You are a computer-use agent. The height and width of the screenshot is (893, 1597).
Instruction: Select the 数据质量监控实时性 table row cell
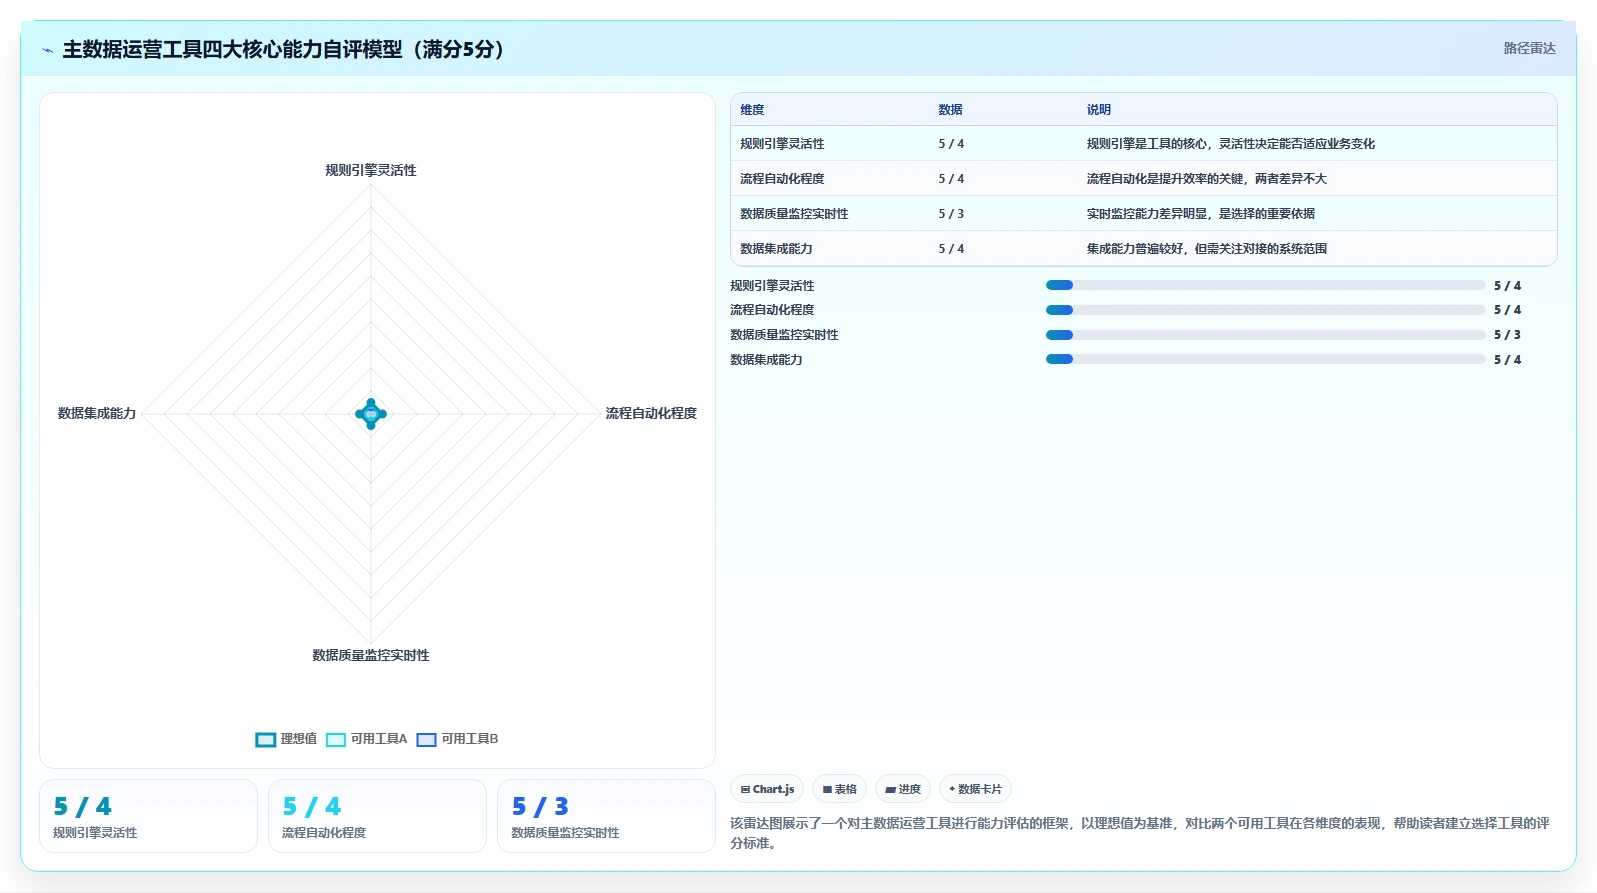click(x=794, y=214)
